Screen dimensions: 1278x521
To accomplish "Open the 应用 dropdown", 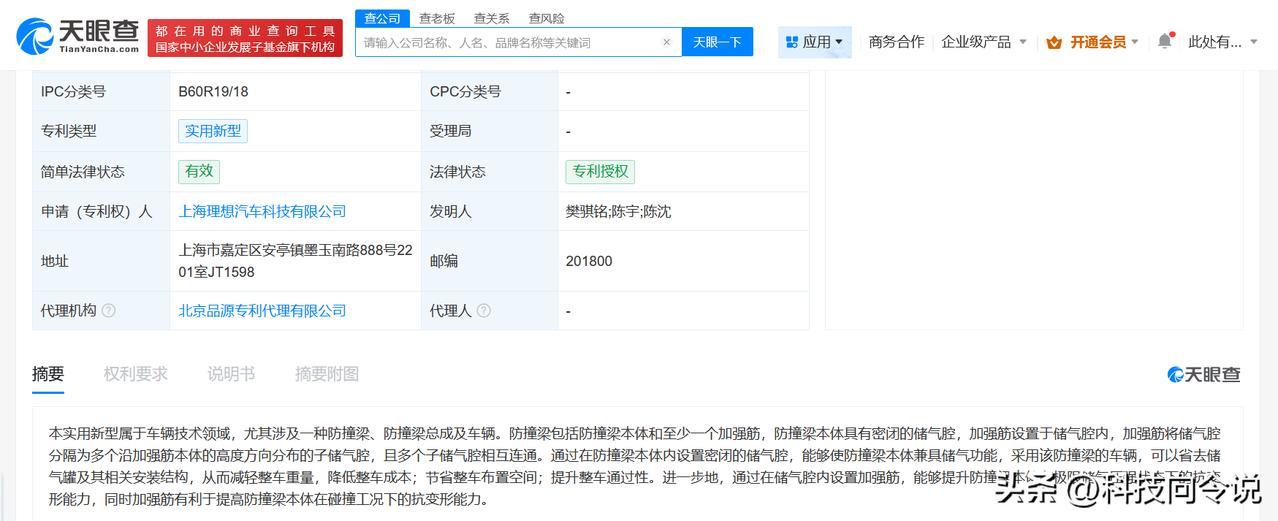I will tap(815, 42).
